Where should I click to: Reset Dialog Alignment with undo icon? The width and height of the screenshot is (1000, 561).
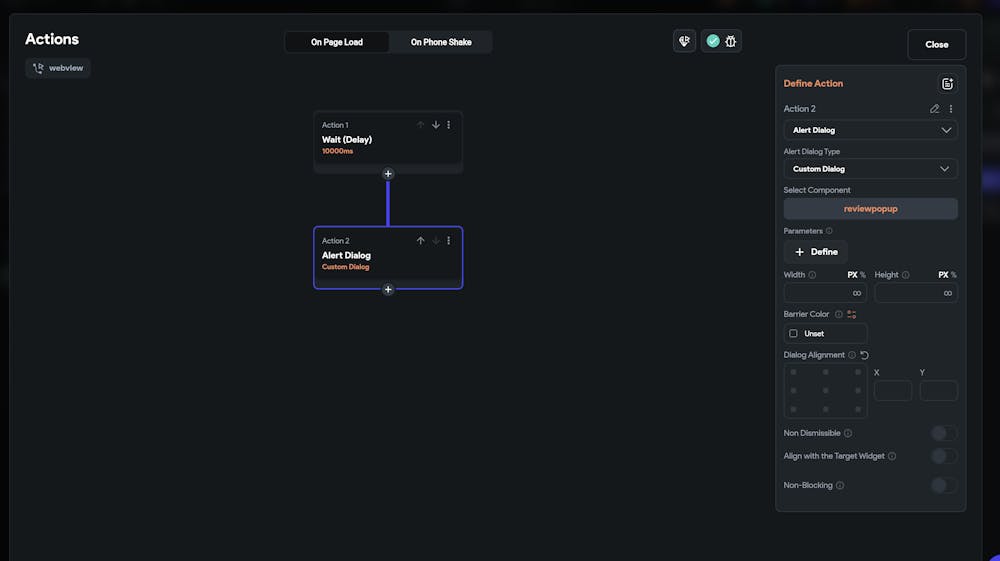click(864, 355)
